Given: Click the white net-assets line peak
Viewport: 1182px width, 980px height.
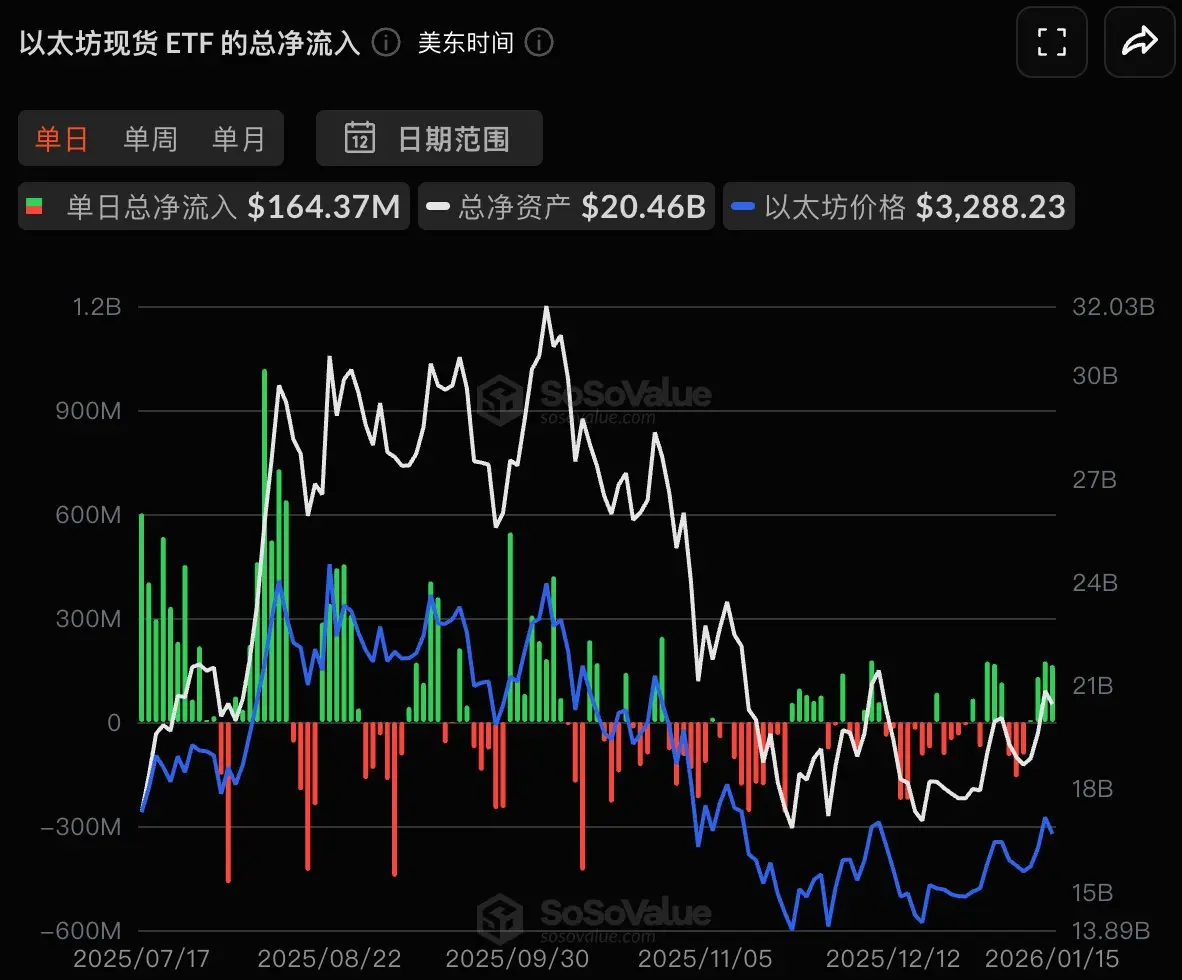Looking at the screenshot, I should (546, 308).
